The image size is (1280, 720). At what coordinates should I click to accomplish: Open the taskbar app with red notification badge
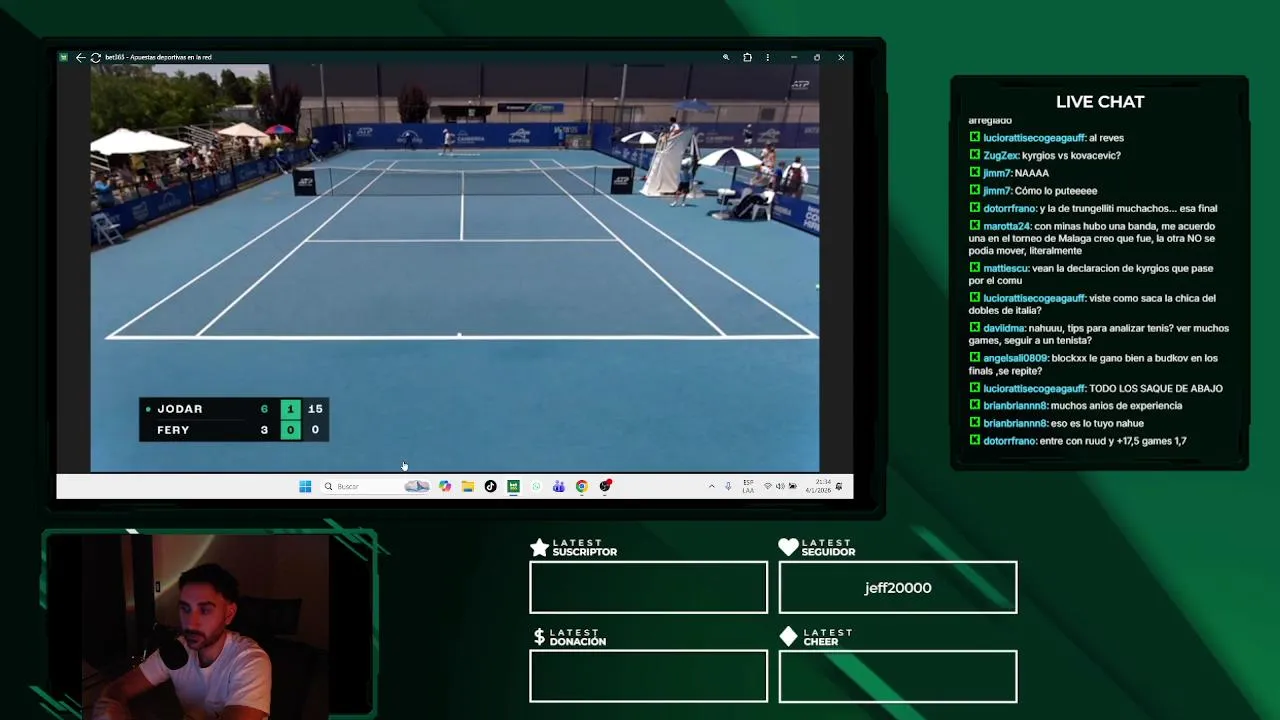coord(605,486)
